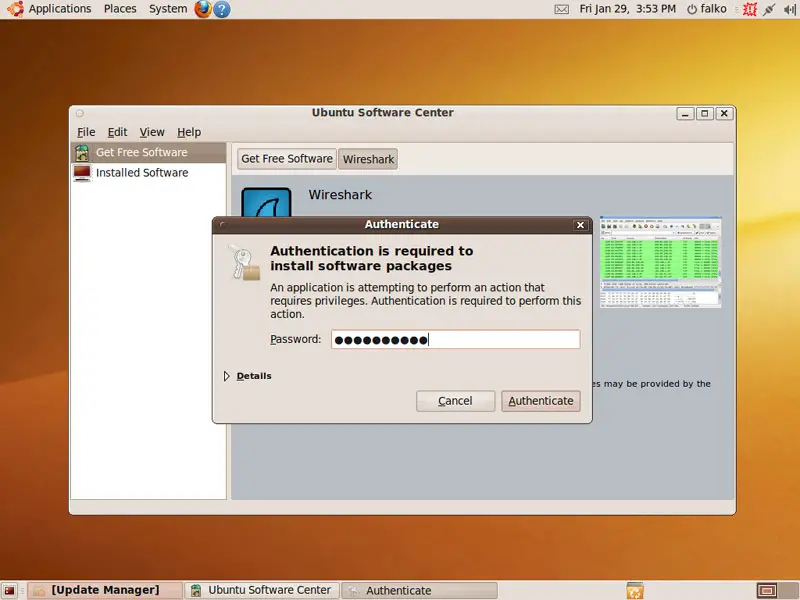The image size is (800, 600).
Task: Click the date and time clock
Action: [x=628, y=9]
